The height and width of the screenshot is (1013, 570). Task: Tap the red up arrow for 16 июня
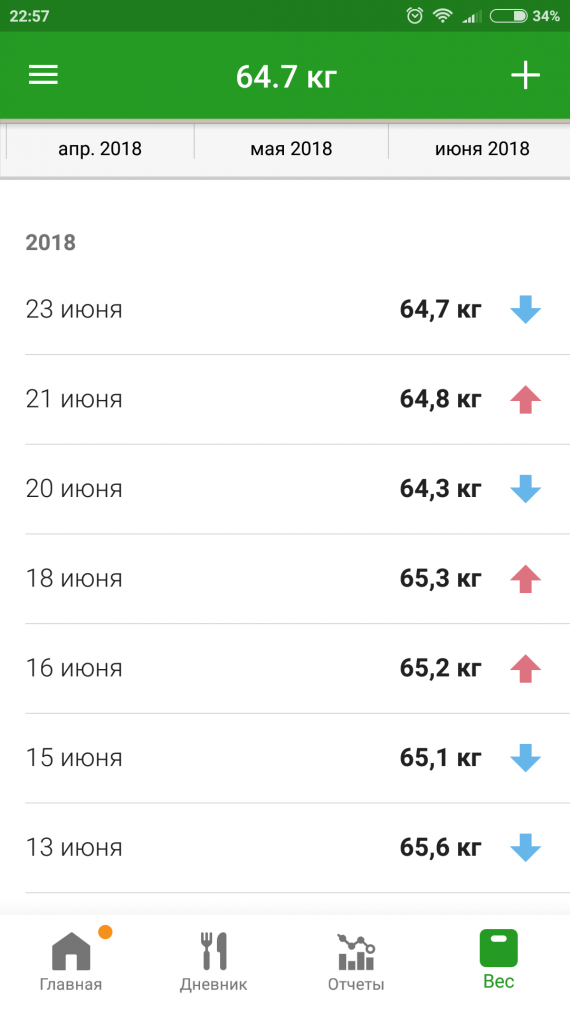[525, 669]
